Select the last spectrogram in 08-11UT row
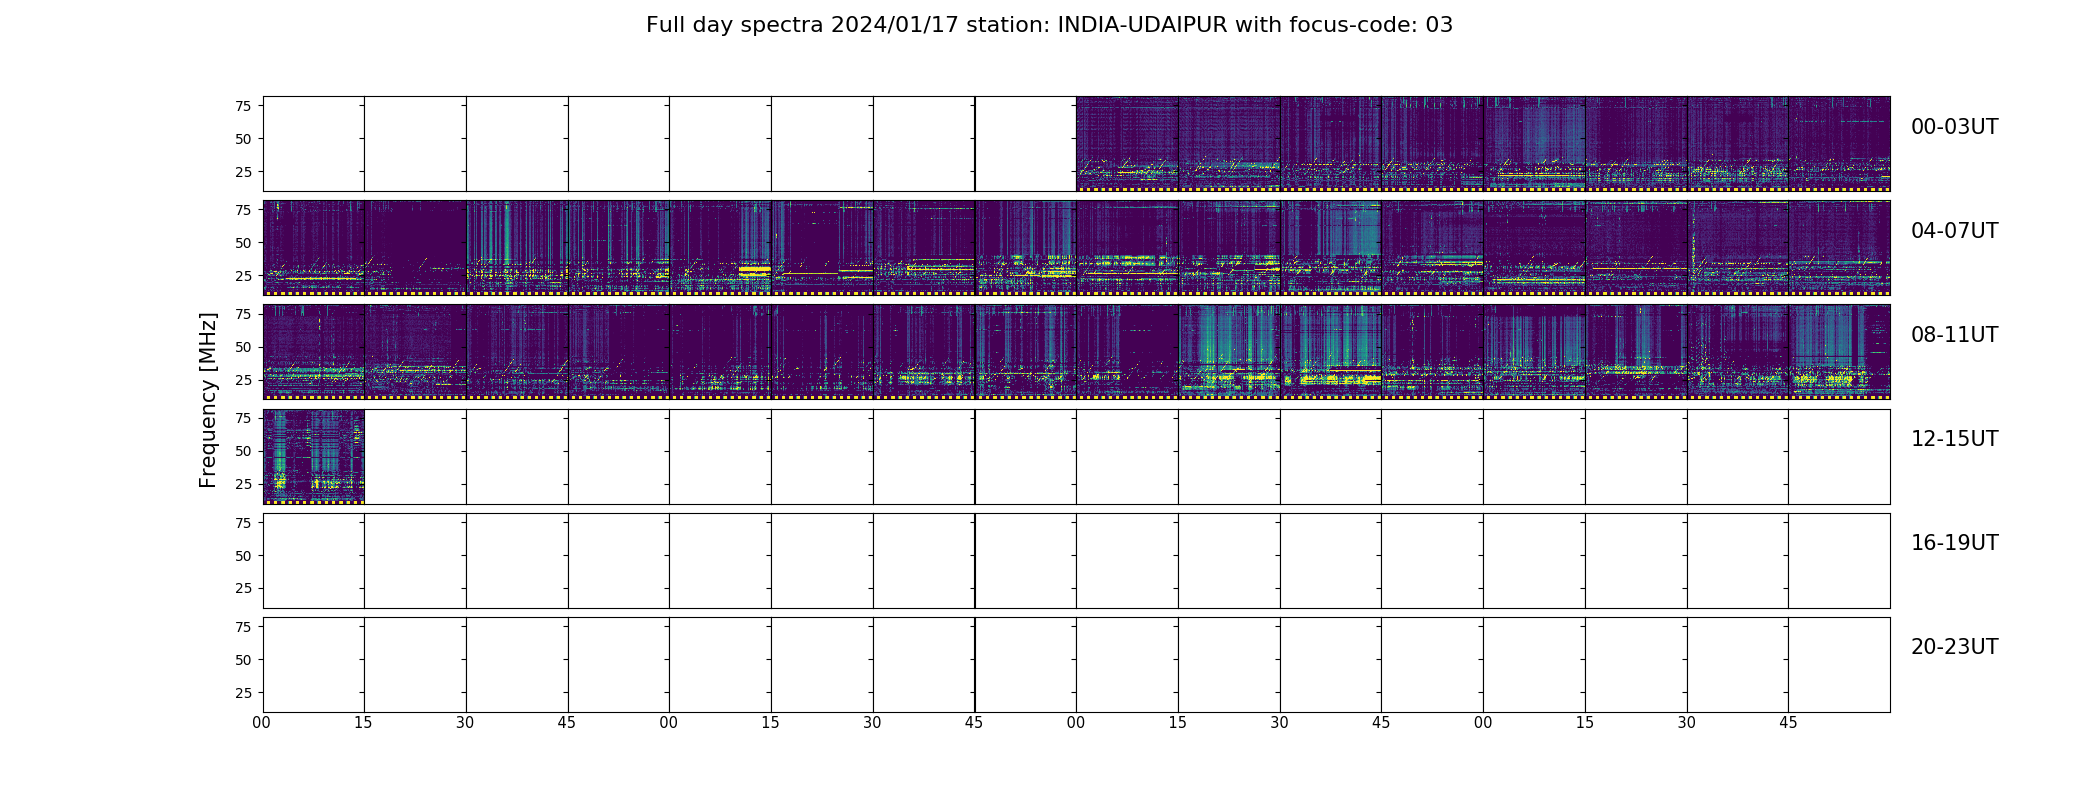The width and height of the screenshot is (2100, 800). coord(1839,352)
